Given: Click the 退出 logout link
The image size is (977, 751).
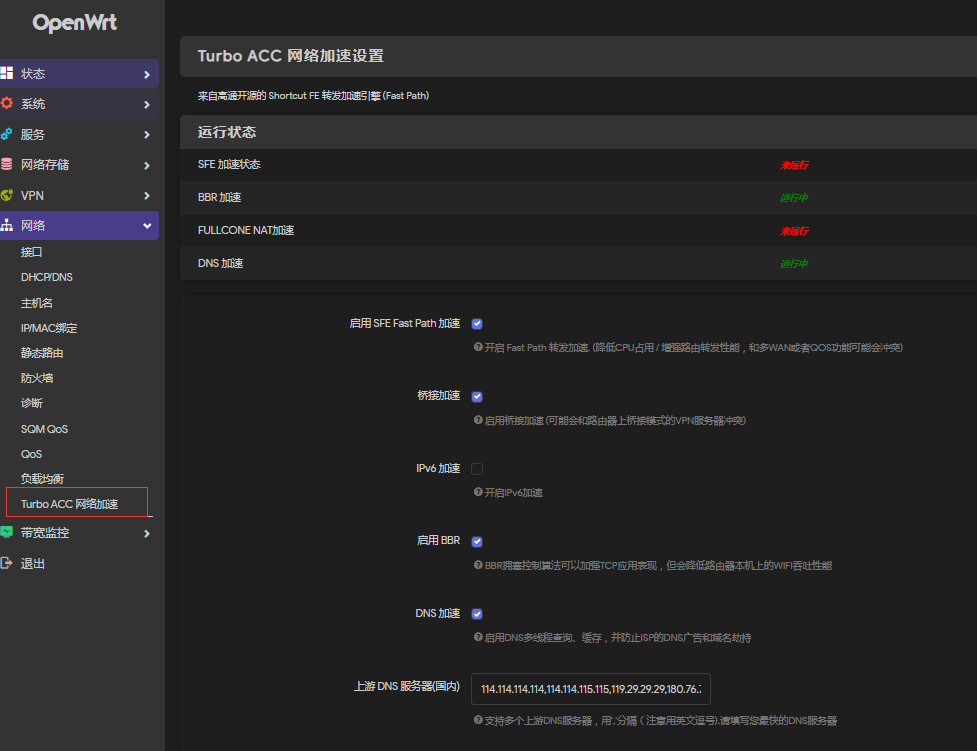Looking at the screenshot, I should pyautogui.click(x=33, y=563).
